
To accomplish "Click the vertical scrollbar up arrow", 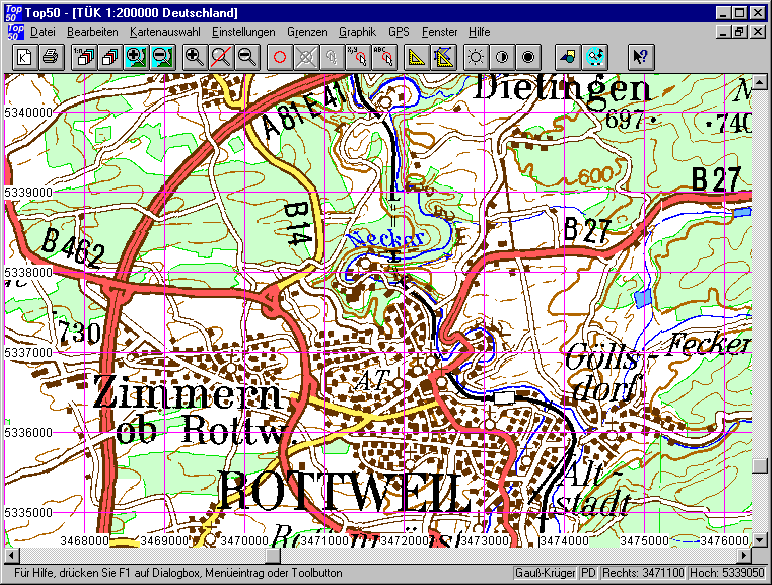I will (760, 82).
